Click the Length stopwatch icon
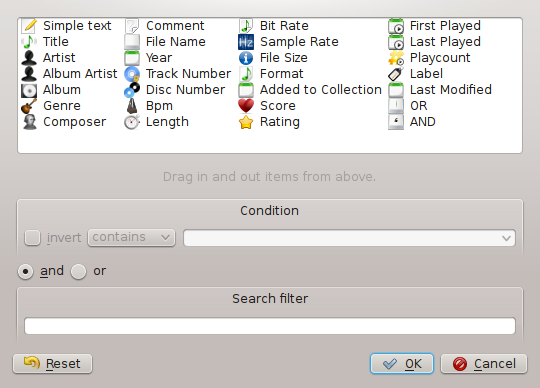This screenshot has width=540, height=388. 132,122
